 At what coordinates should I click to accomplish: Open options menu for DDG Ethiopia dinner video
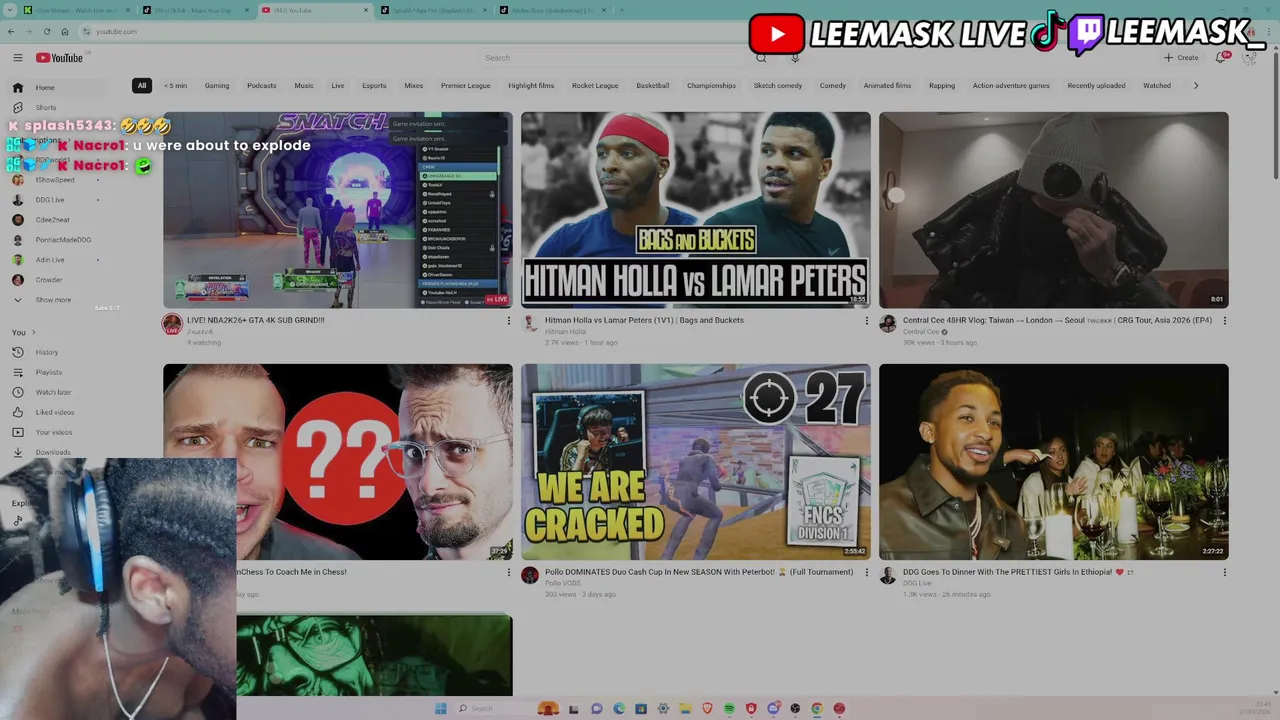1224,573
